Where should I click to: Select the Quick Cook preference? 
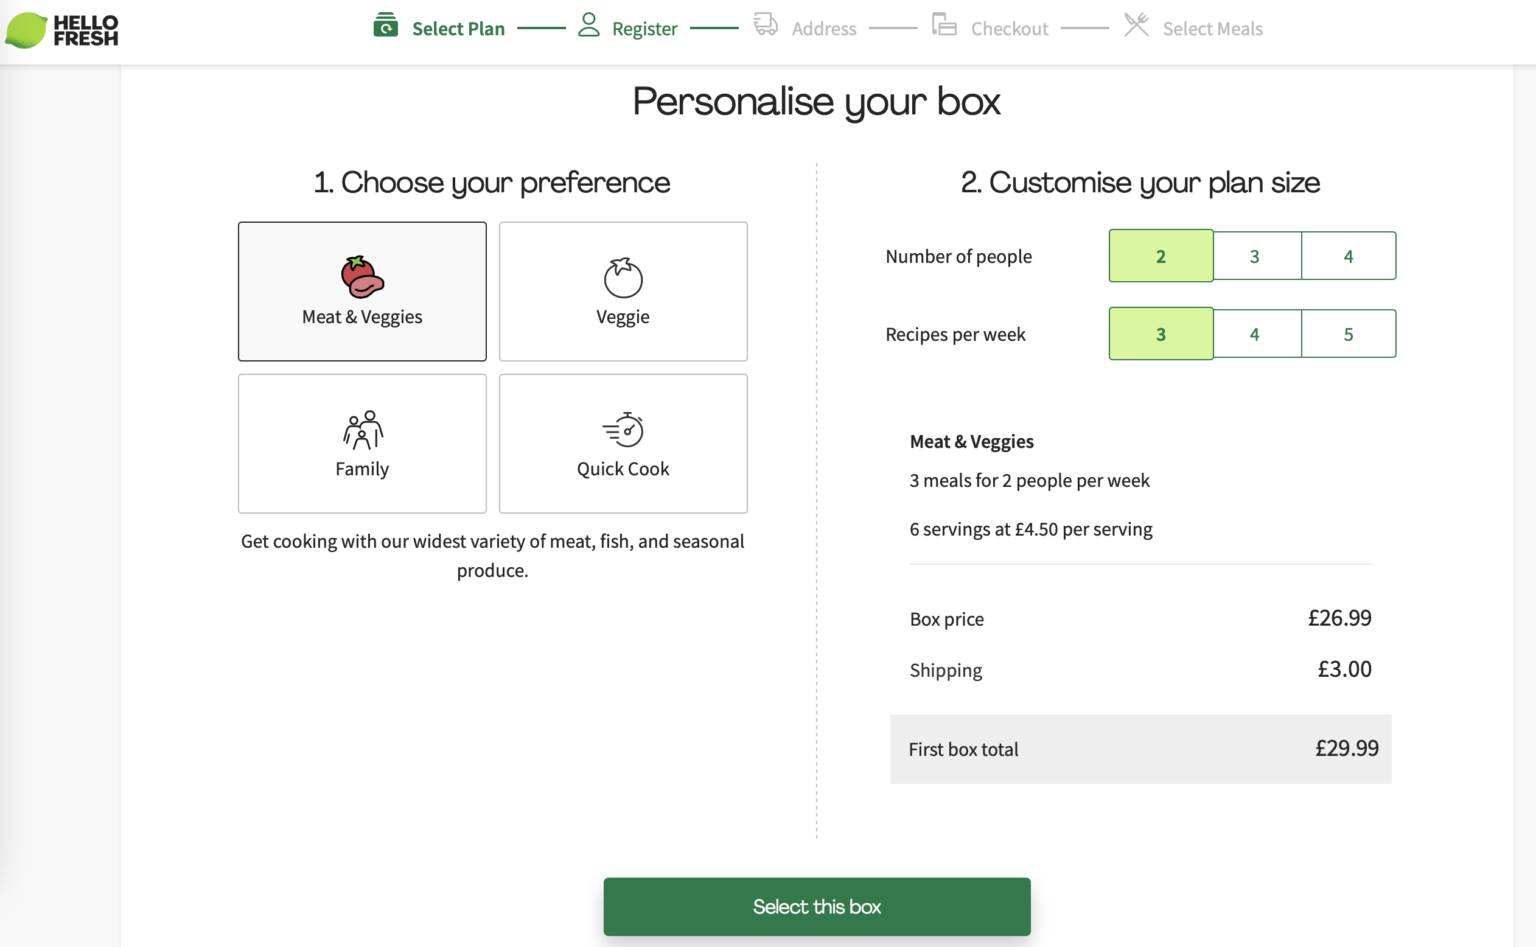coord(622,443)
